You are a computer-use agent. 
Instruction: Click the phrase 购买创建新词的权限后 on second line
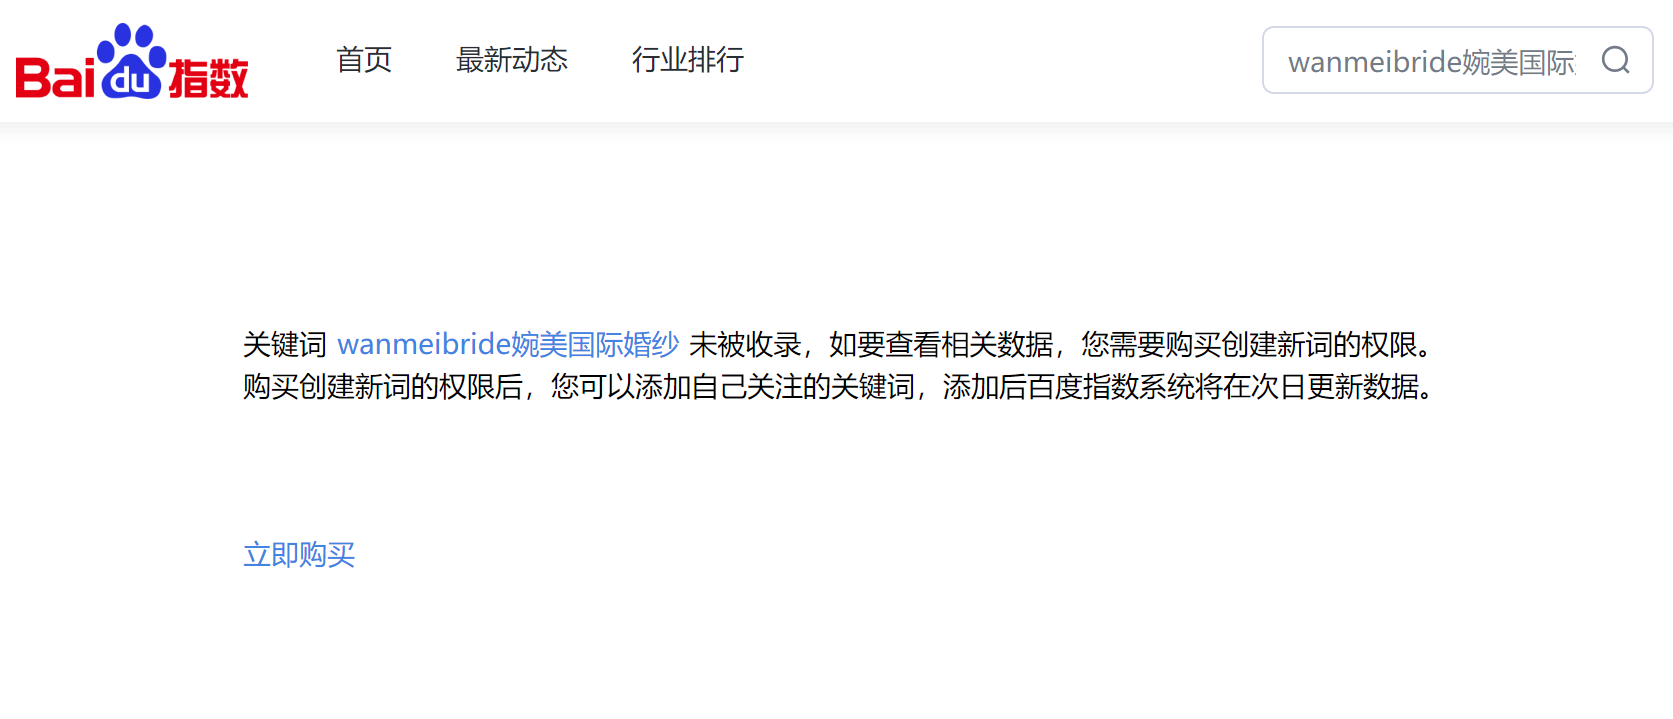point(383,386)
